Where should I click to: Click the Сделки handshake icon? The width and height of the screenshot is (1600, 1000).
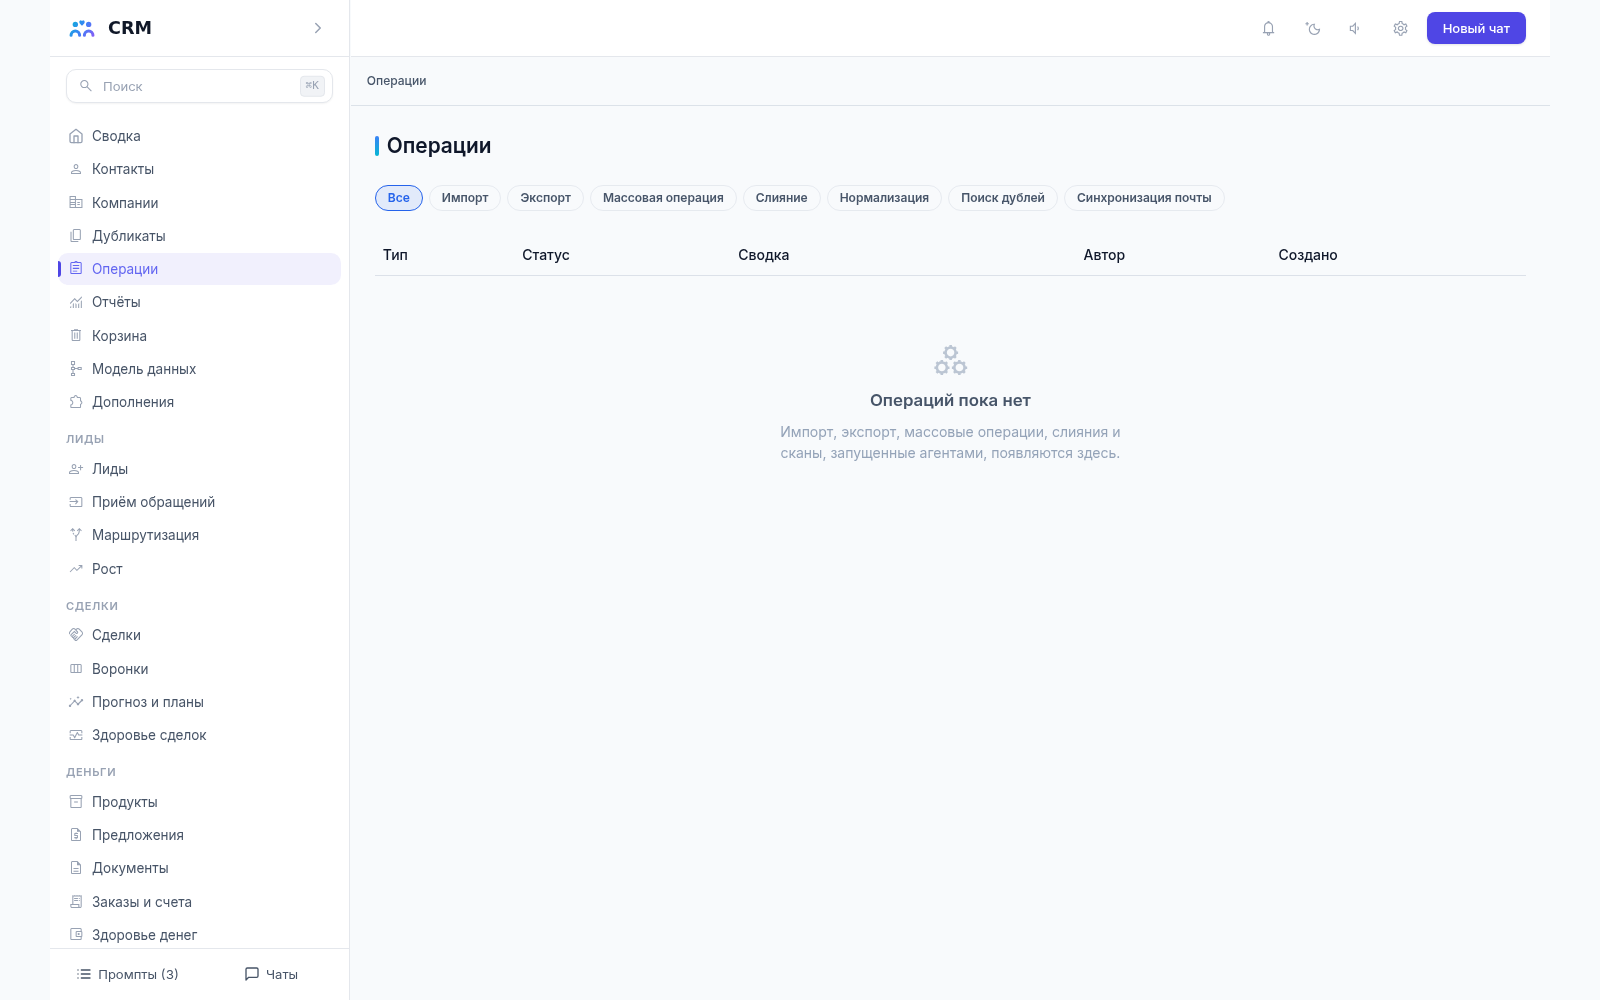click(x=76, y=635)
